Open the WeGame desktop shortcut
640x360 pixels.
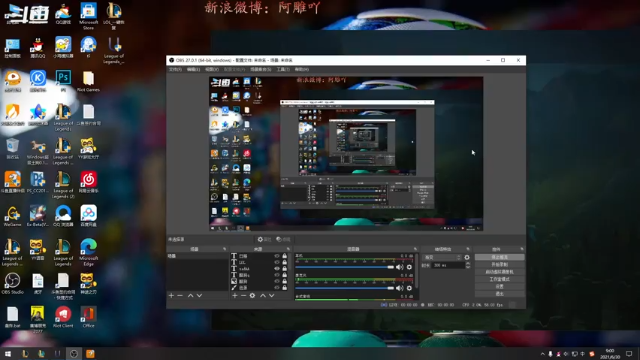point(13,216)
